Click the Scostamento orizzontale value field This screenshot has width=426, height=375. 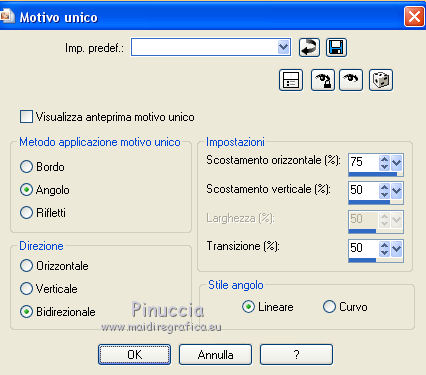[x=363, y=162]
